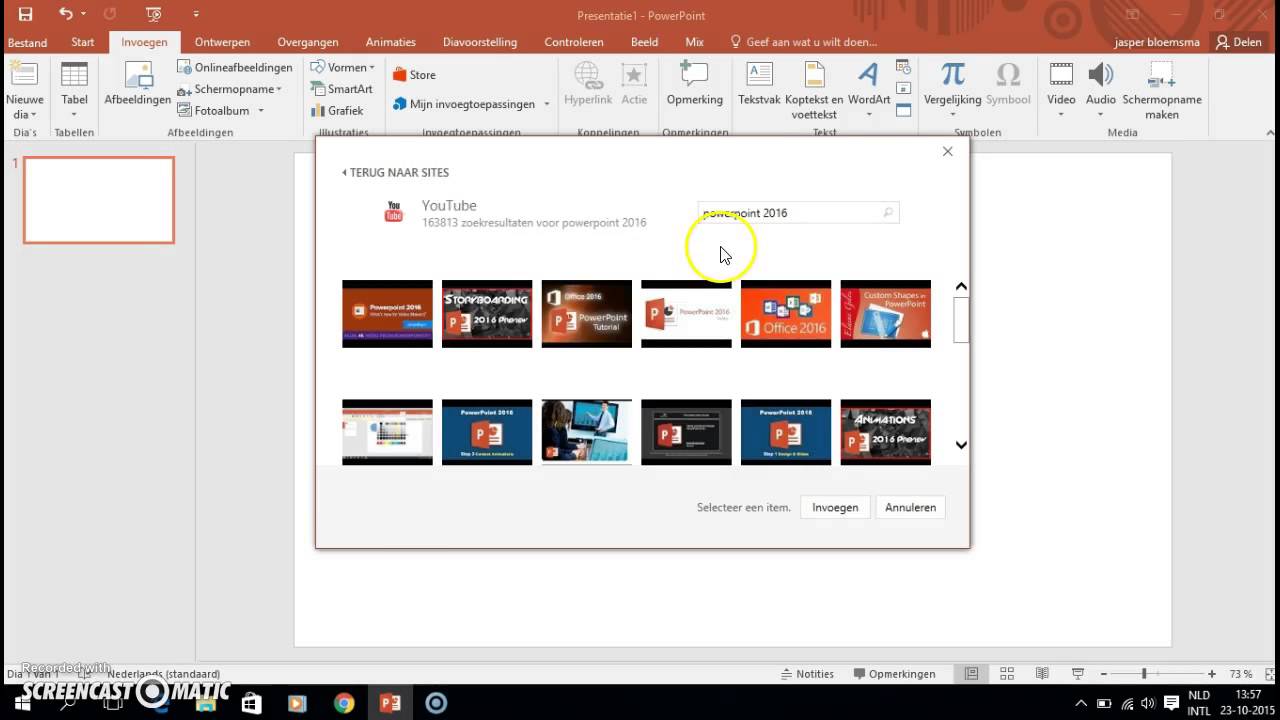This screenshot has width=1280, height=720.
Task: Open the Vormen shapes dropdown
Action: point(342,67)
